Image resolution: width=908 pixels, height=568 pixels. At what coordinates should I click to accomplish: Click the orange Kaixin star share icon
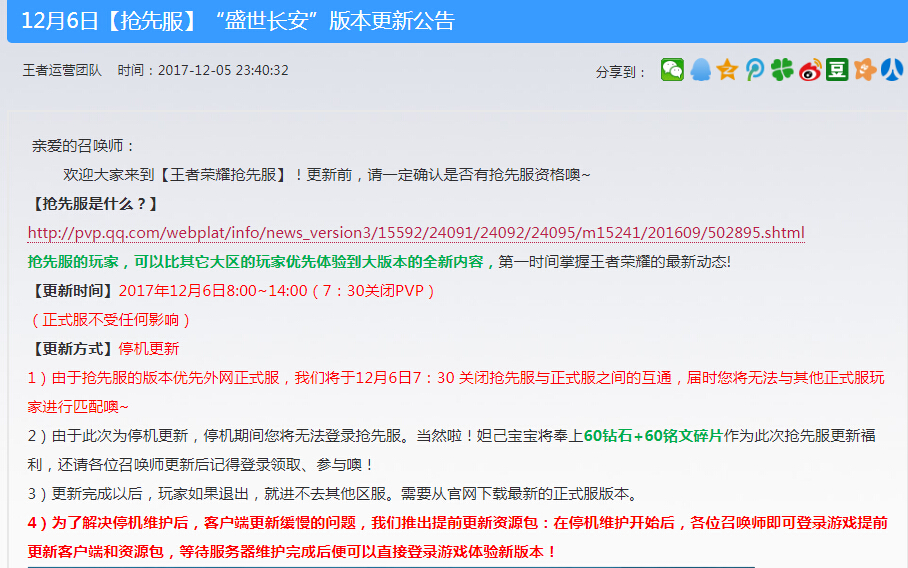click(865, 70)
